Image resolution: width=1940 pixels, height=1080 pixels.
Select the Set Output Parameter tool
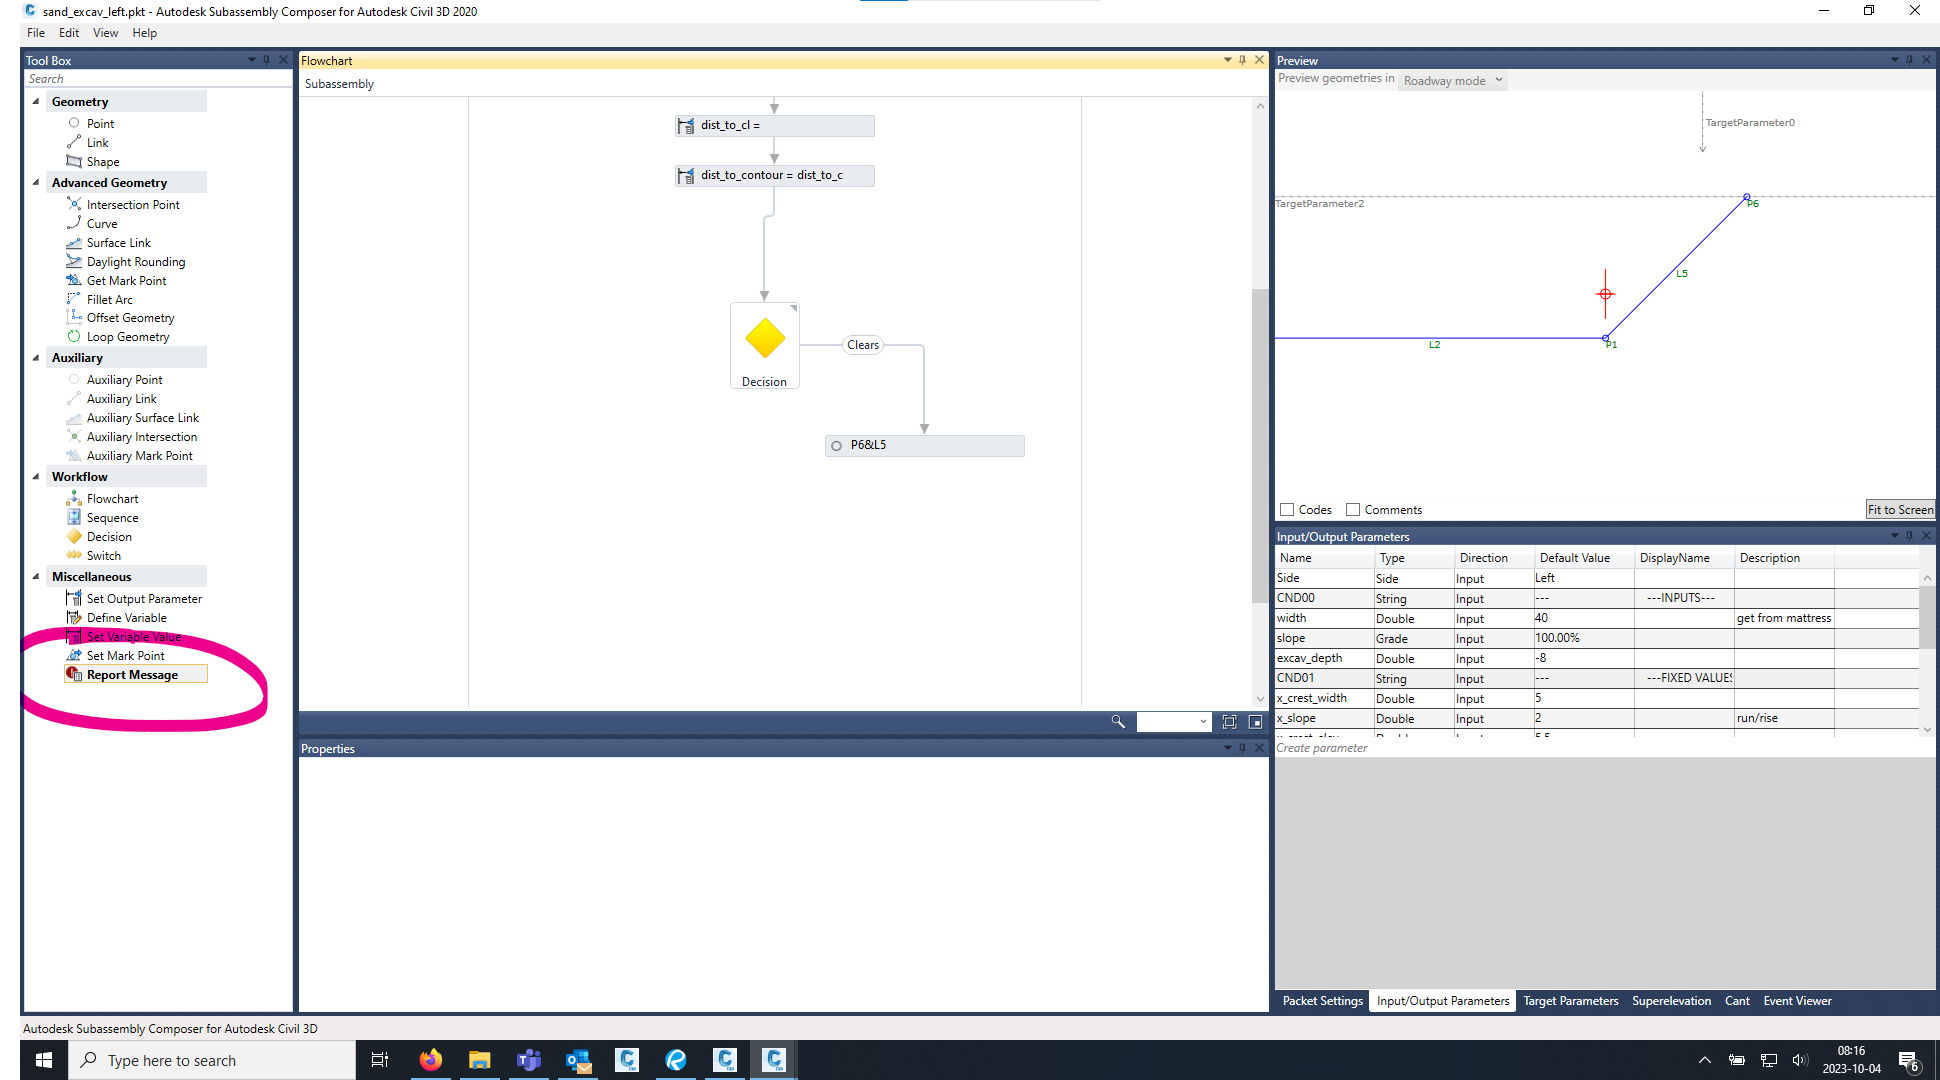pos(143,598)
